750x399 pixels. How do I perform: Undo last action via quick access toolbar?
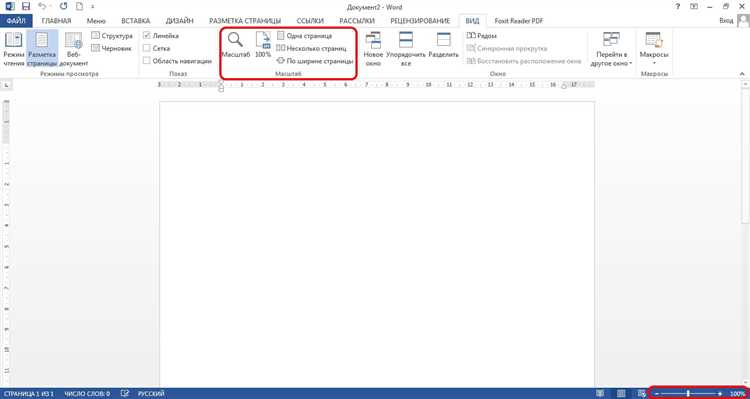click(x=42, y=7)
